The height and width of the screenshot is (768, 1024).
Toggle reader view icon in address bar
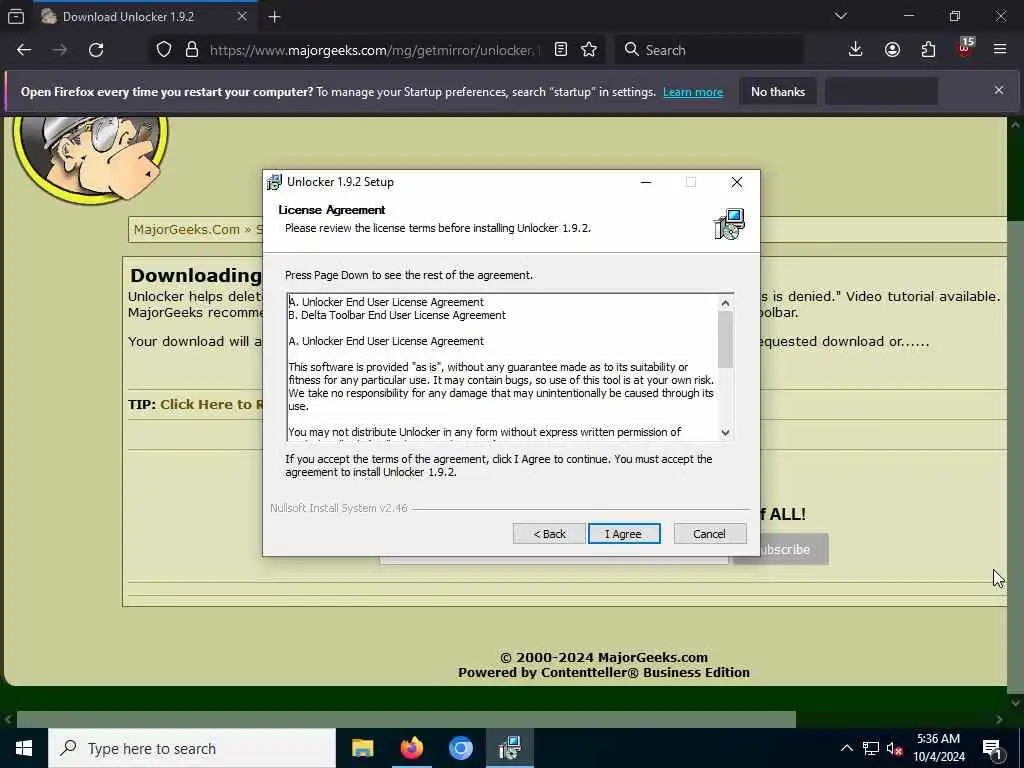(x=560, y=50)
